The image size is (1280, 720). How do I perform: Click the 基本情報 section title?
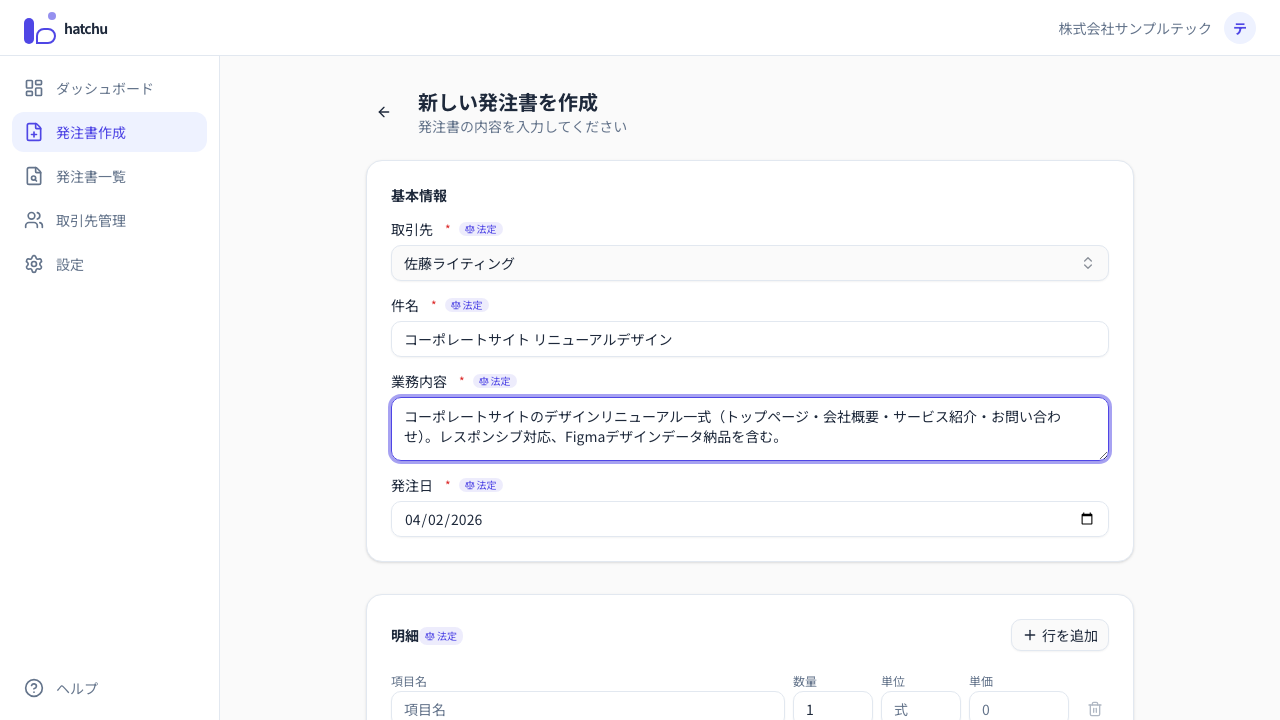(x=419, y=195)
